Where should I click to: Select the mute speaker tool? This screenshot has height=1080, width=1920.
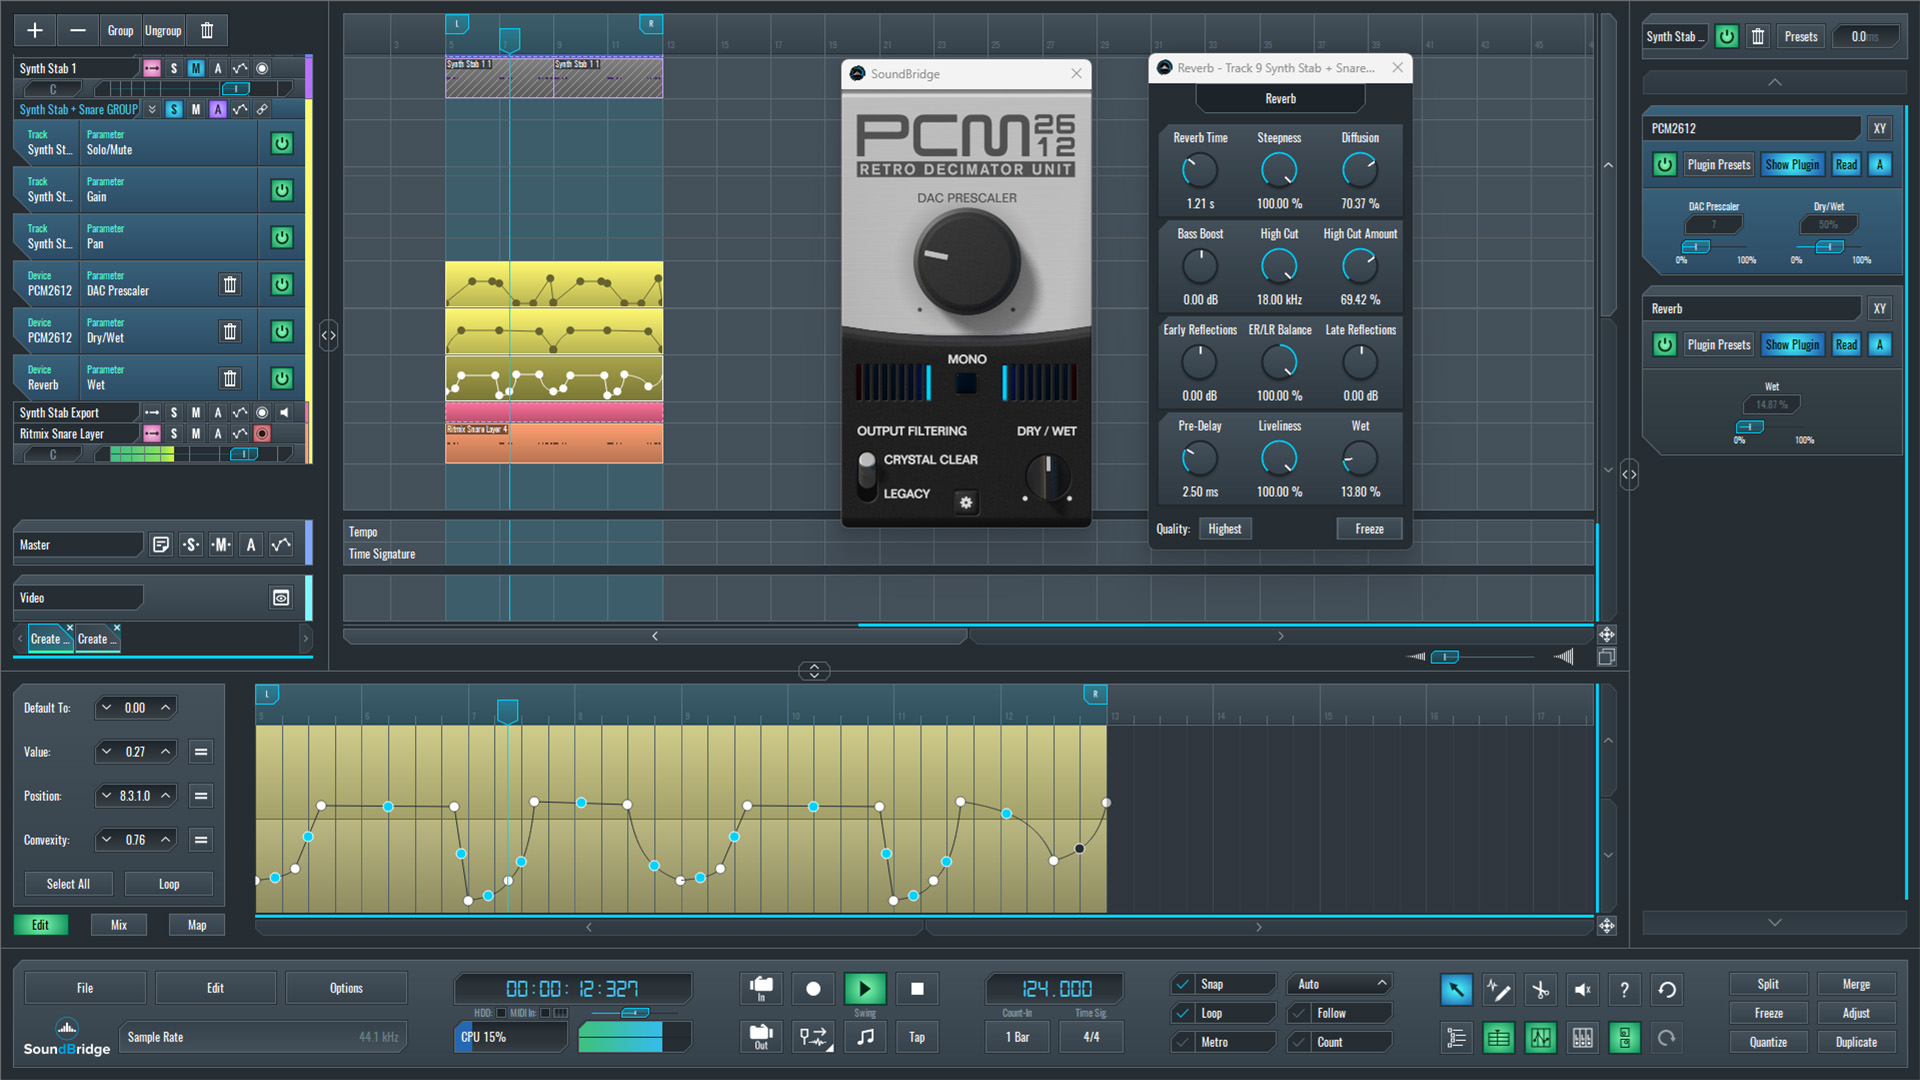tap(1582, 990)
